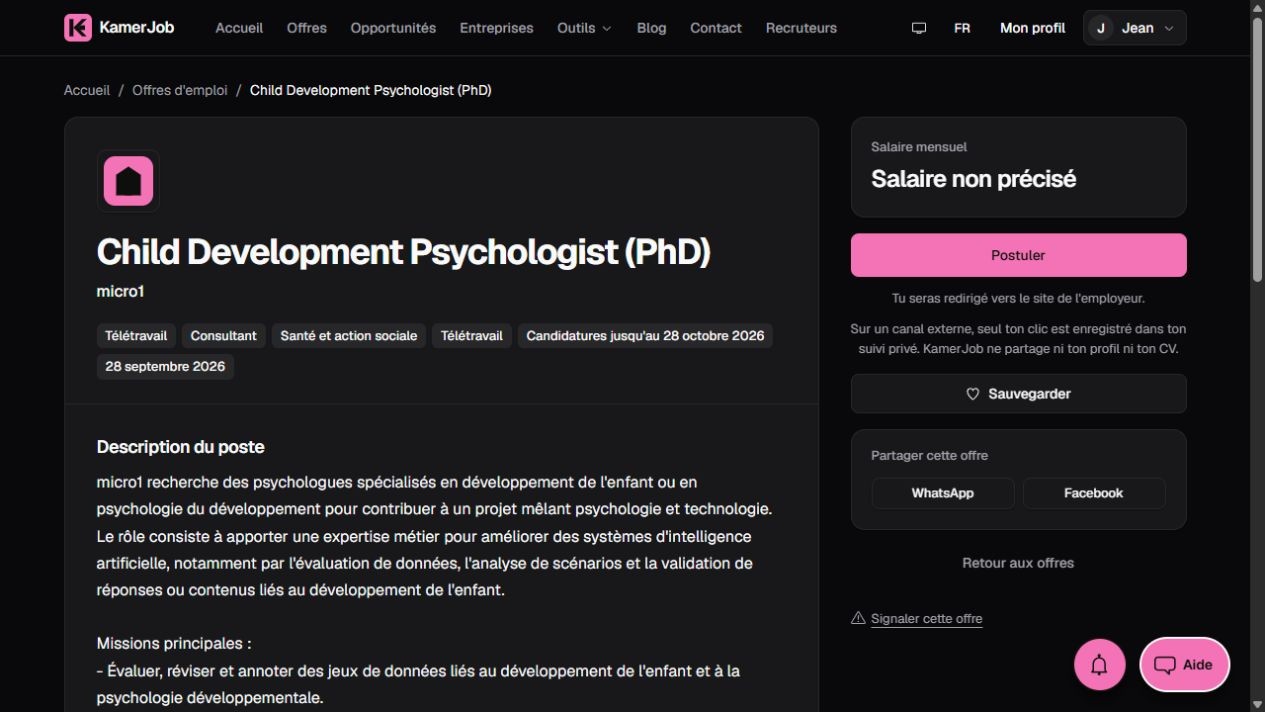Click the warning triangle icon beside Signaler
This screenshot has height=712, width=1265.
pyautogui.click(x=858, y=618)
